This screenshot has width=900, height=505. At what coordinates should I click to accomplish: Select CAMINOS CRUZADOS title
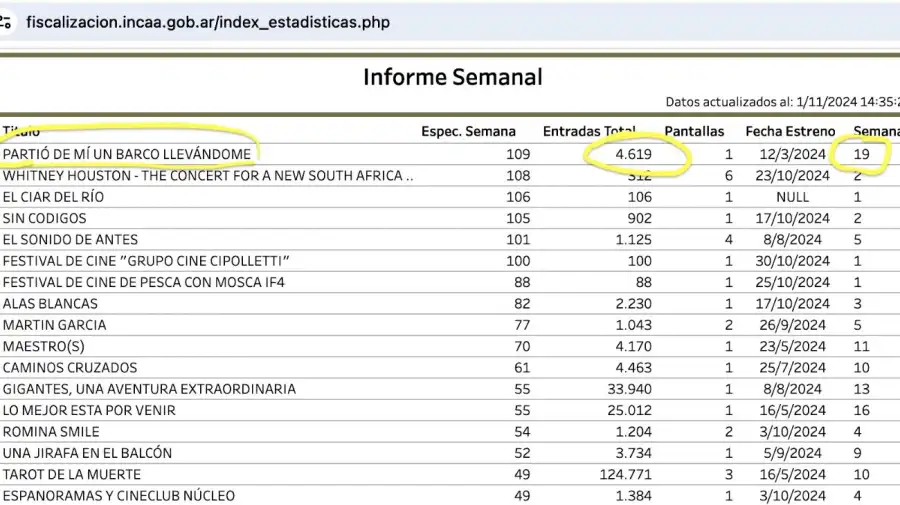coord(70,367)
